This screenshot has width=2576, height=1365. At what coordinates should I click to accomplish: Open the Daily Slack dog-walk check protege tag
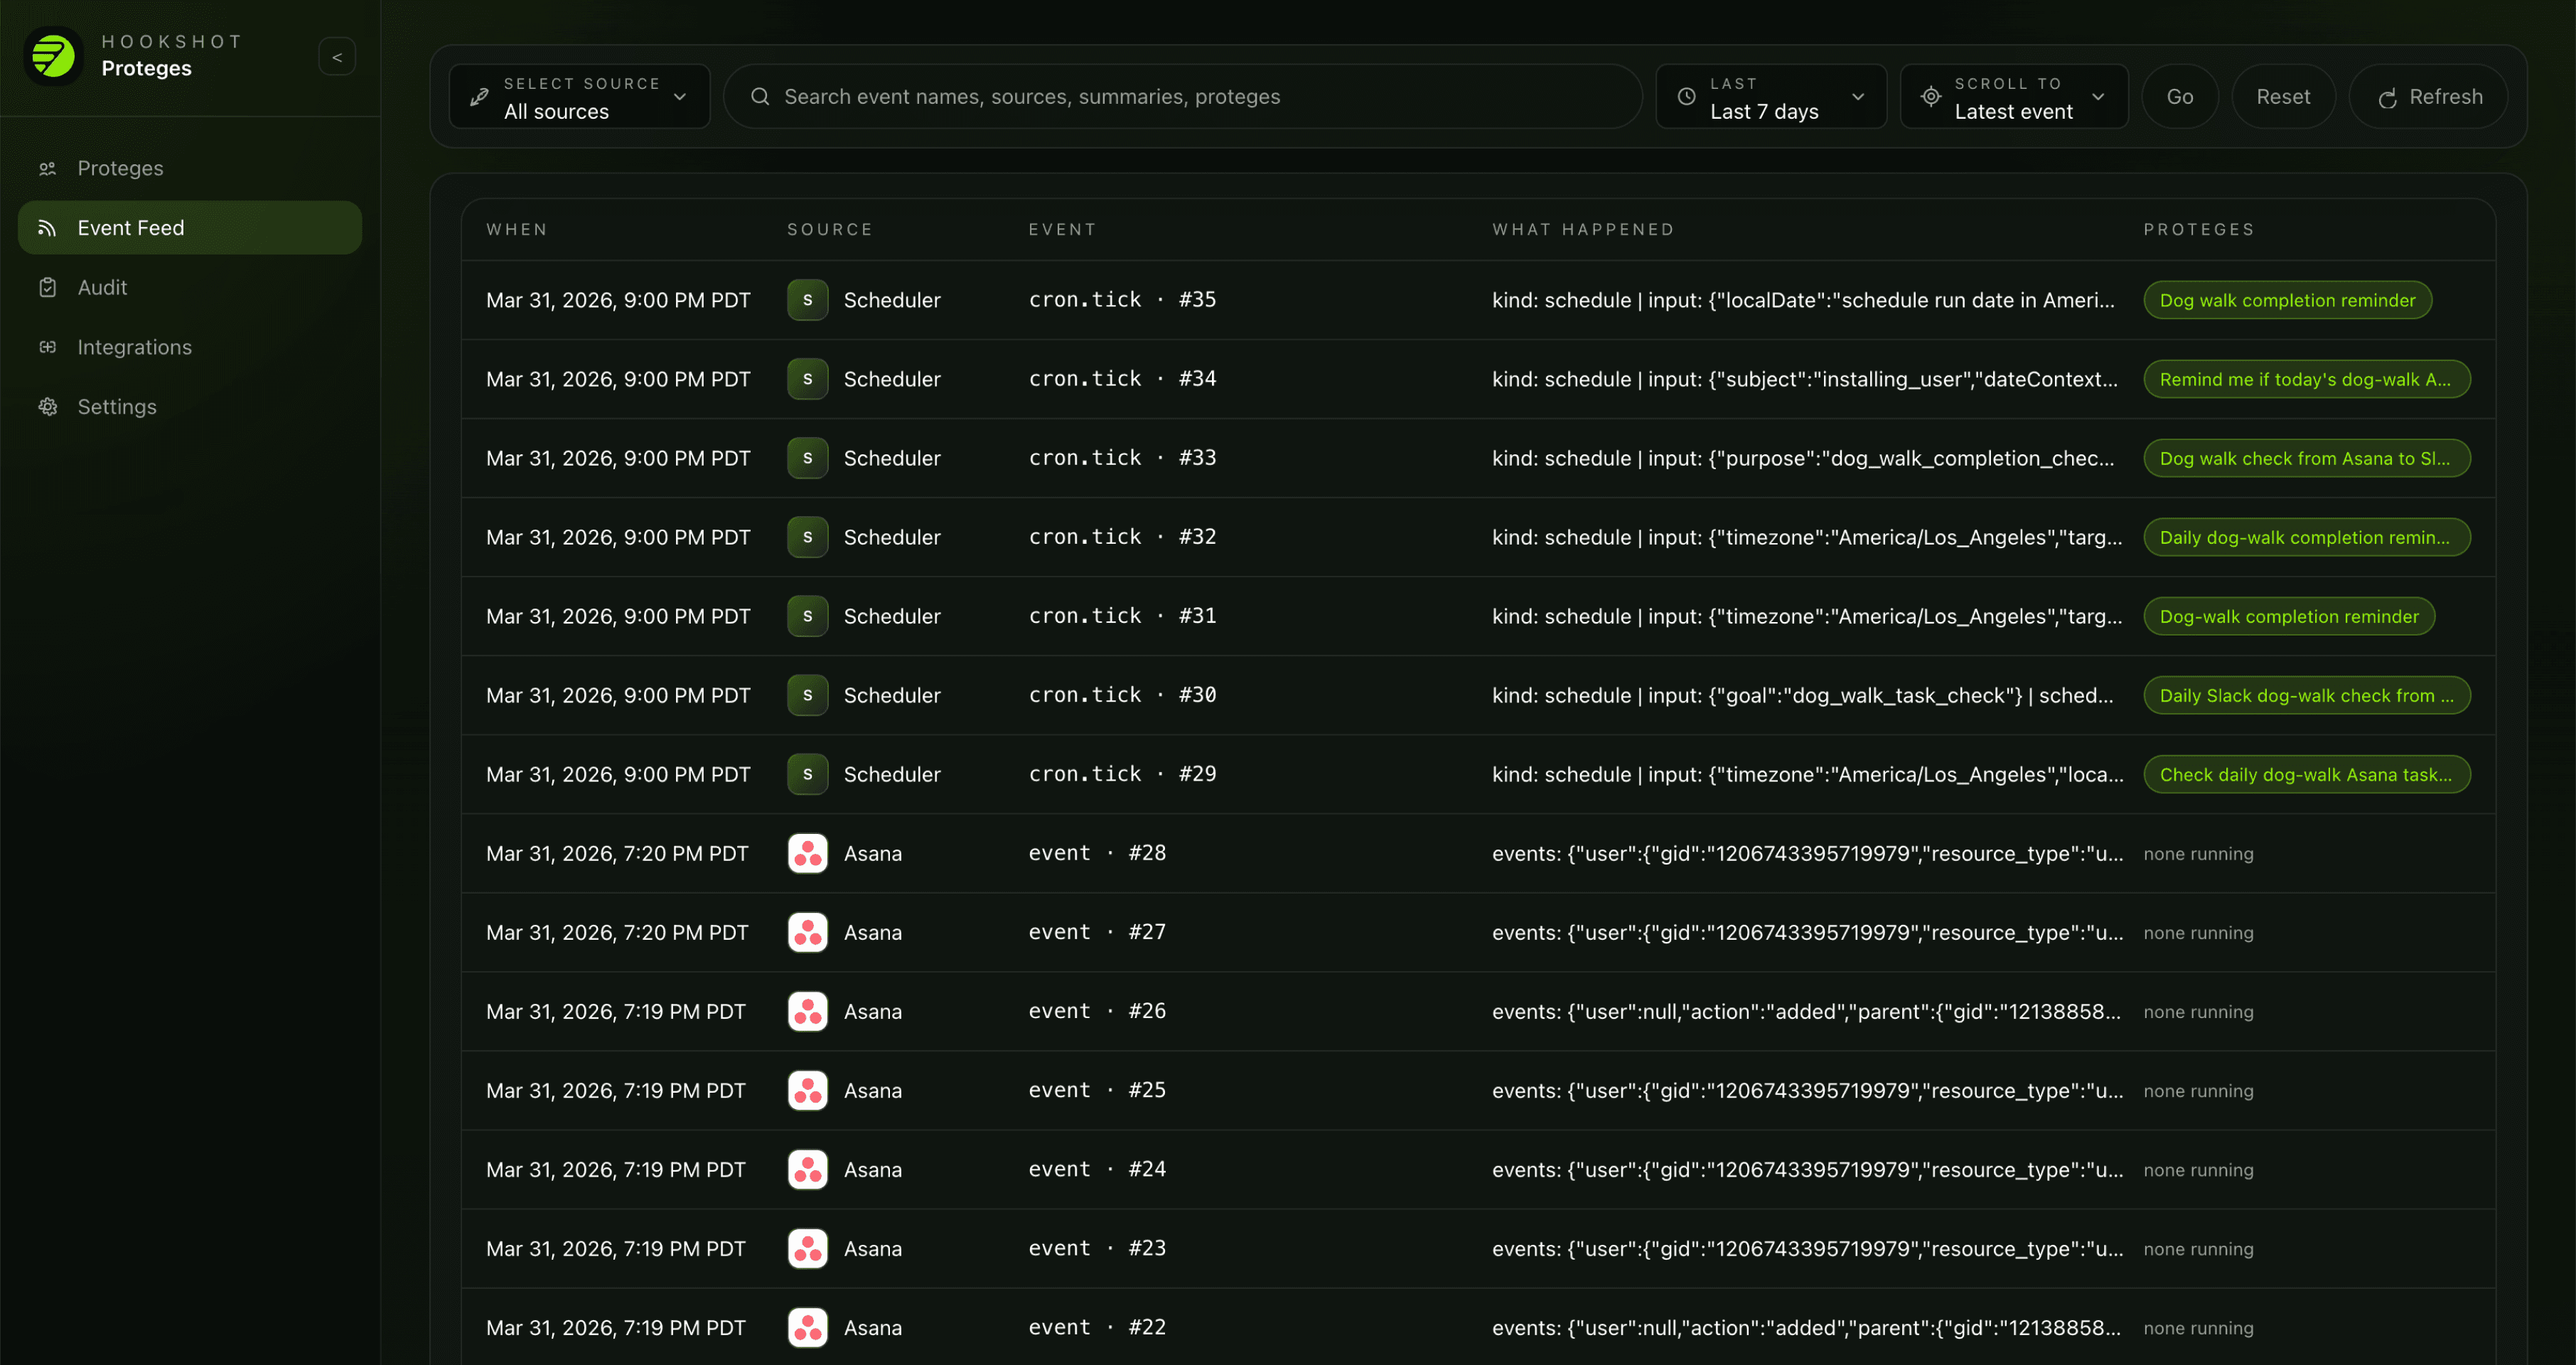click(2305, 695)
